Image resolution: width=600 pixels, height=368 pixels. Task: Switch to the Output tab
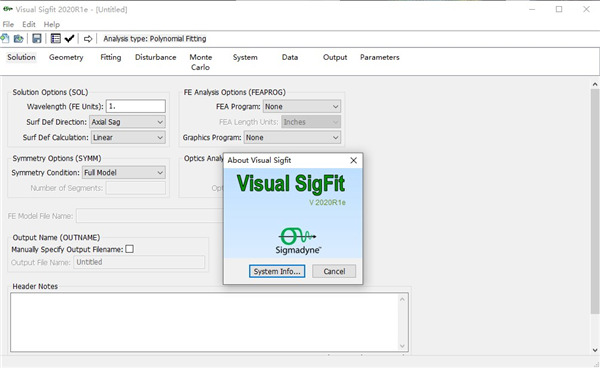[x=335, y=57]
